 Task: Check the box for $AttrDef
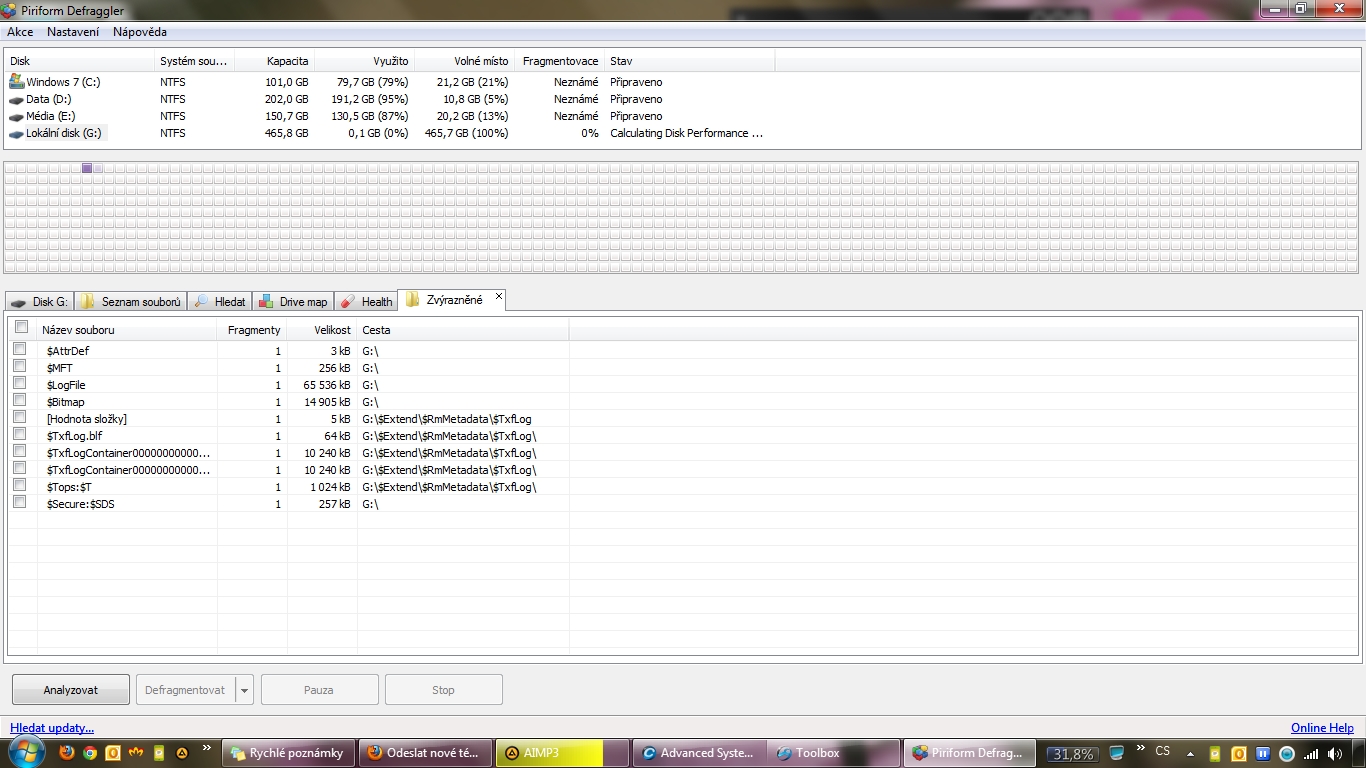point(19,349)
